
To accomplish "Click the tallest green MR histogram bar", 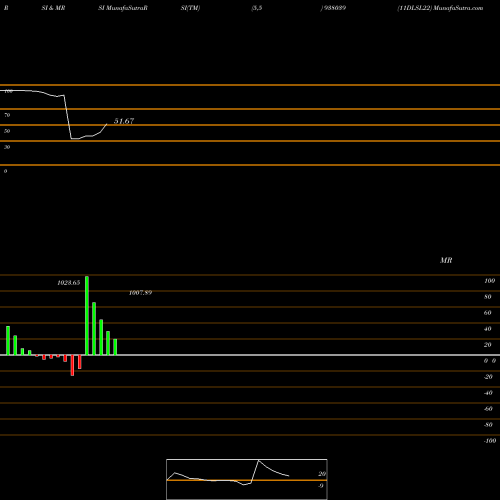I will point(87,316).
